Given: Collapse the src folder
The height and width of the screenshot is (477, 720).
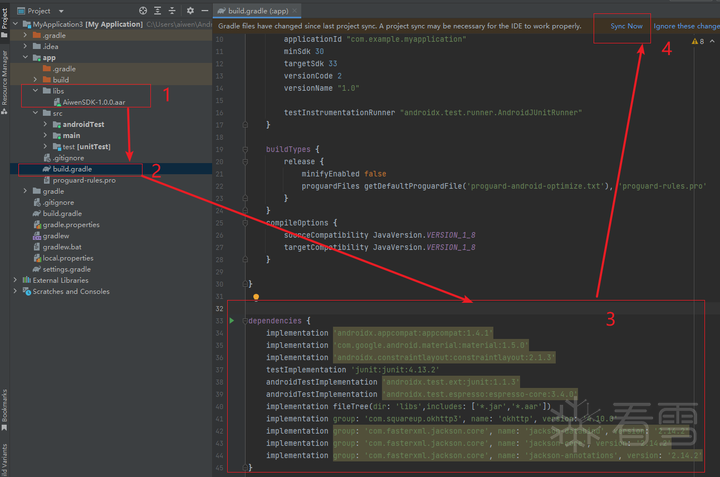Looking at the screenshot, I should click(x=35, y=113).
